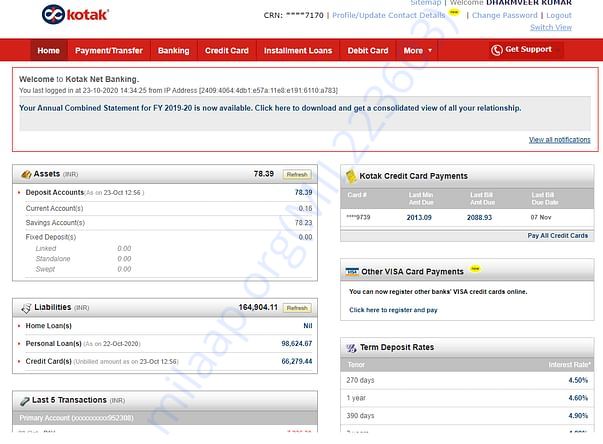Viewport: 603px width, 444px height.
Task: Click the Switch View link
Action: 551,27
